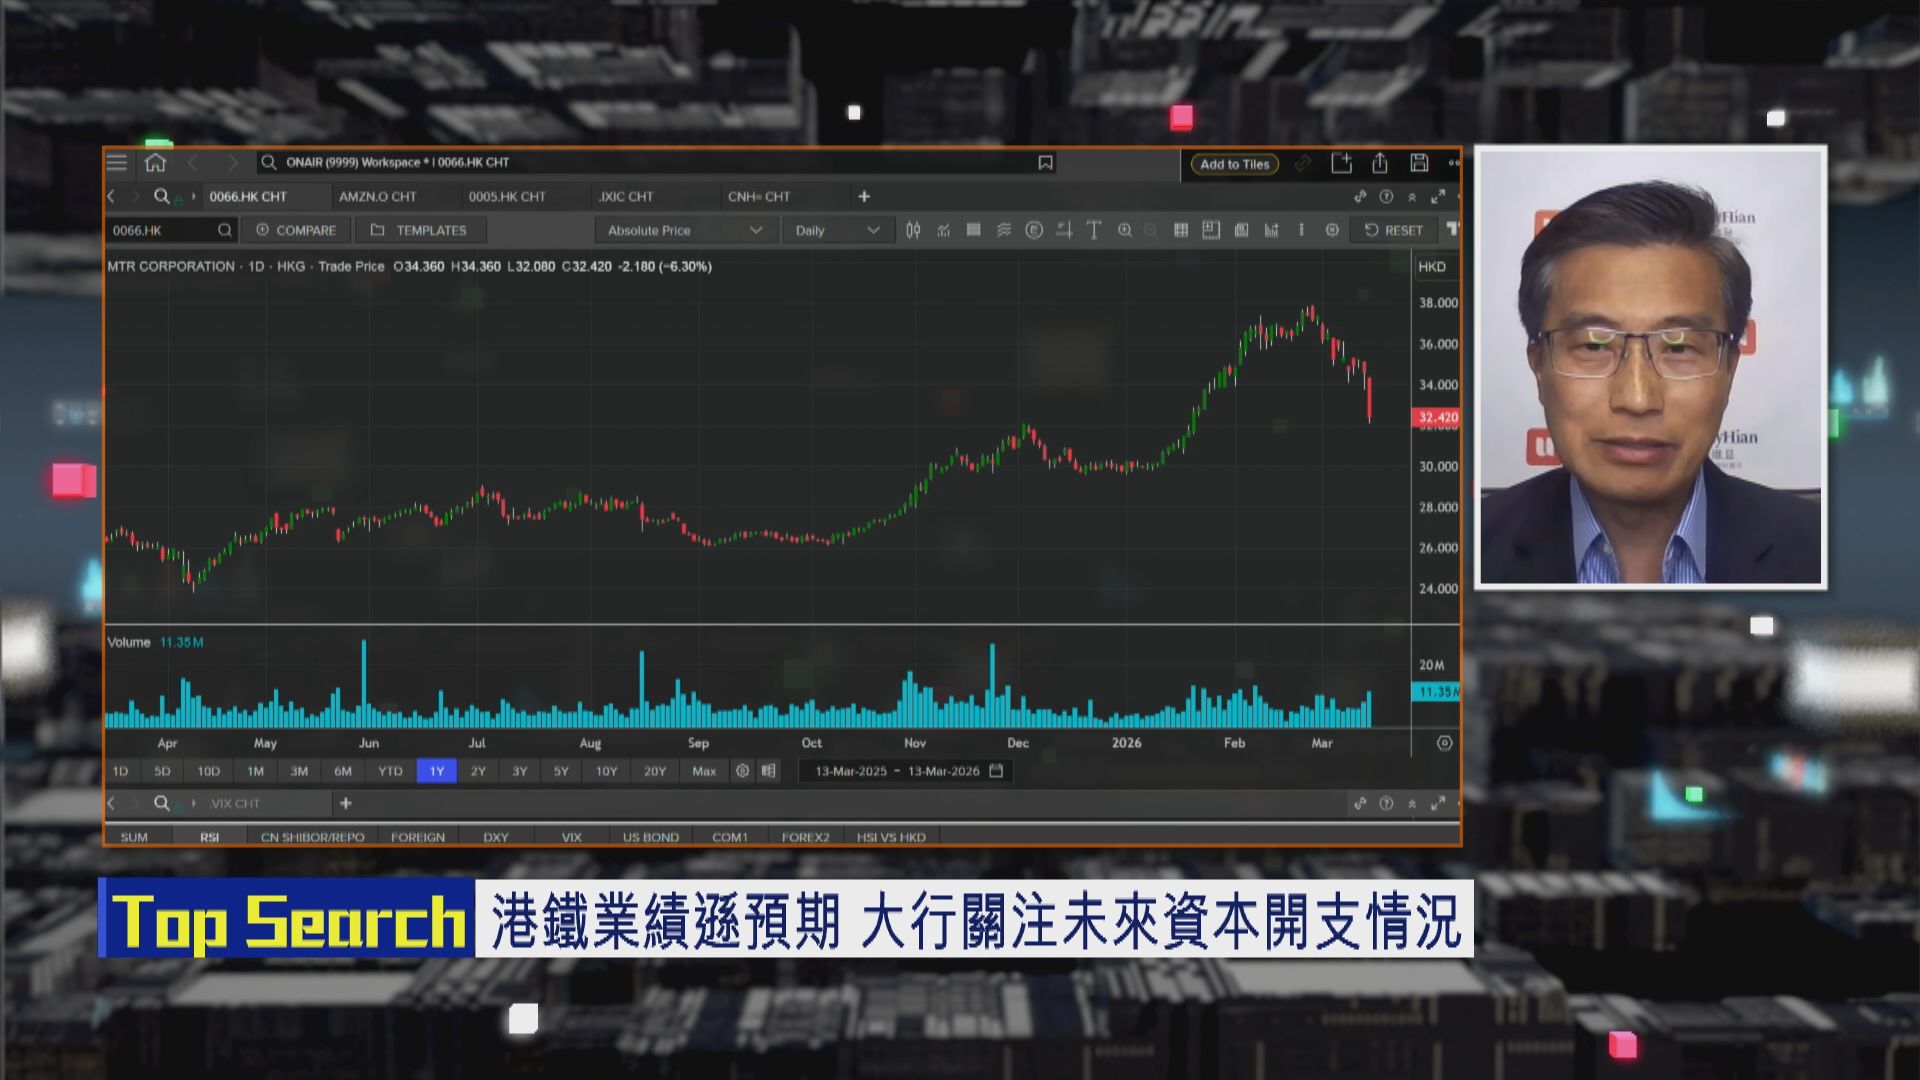Image resolution: width=1920 pixels, height=1080 pixels.
Task: Click the RESET button
Action: pos(1393,230)
